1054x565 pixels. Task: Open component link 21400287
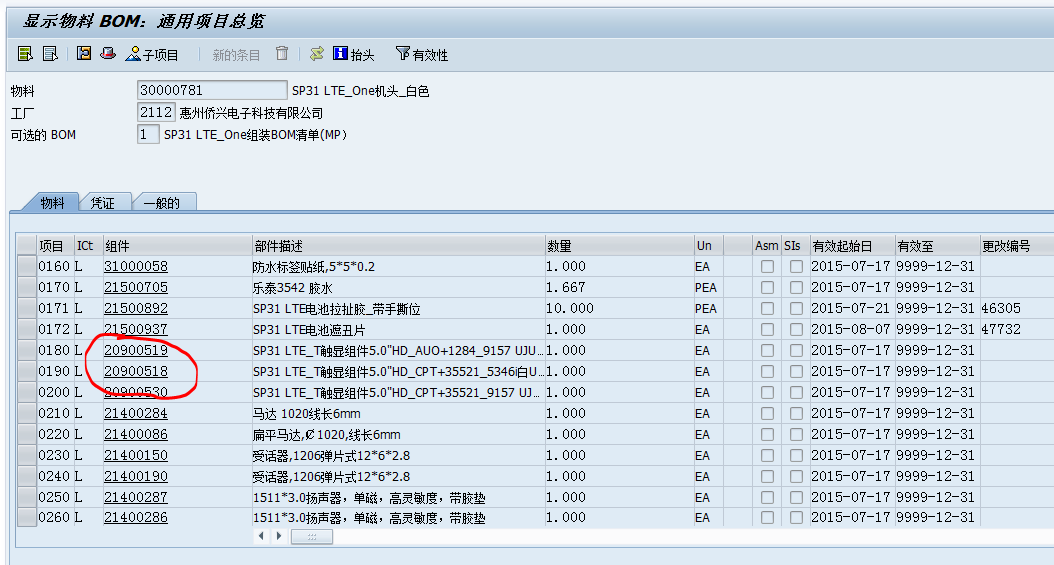pyautogui.click(x=136, y=497)
